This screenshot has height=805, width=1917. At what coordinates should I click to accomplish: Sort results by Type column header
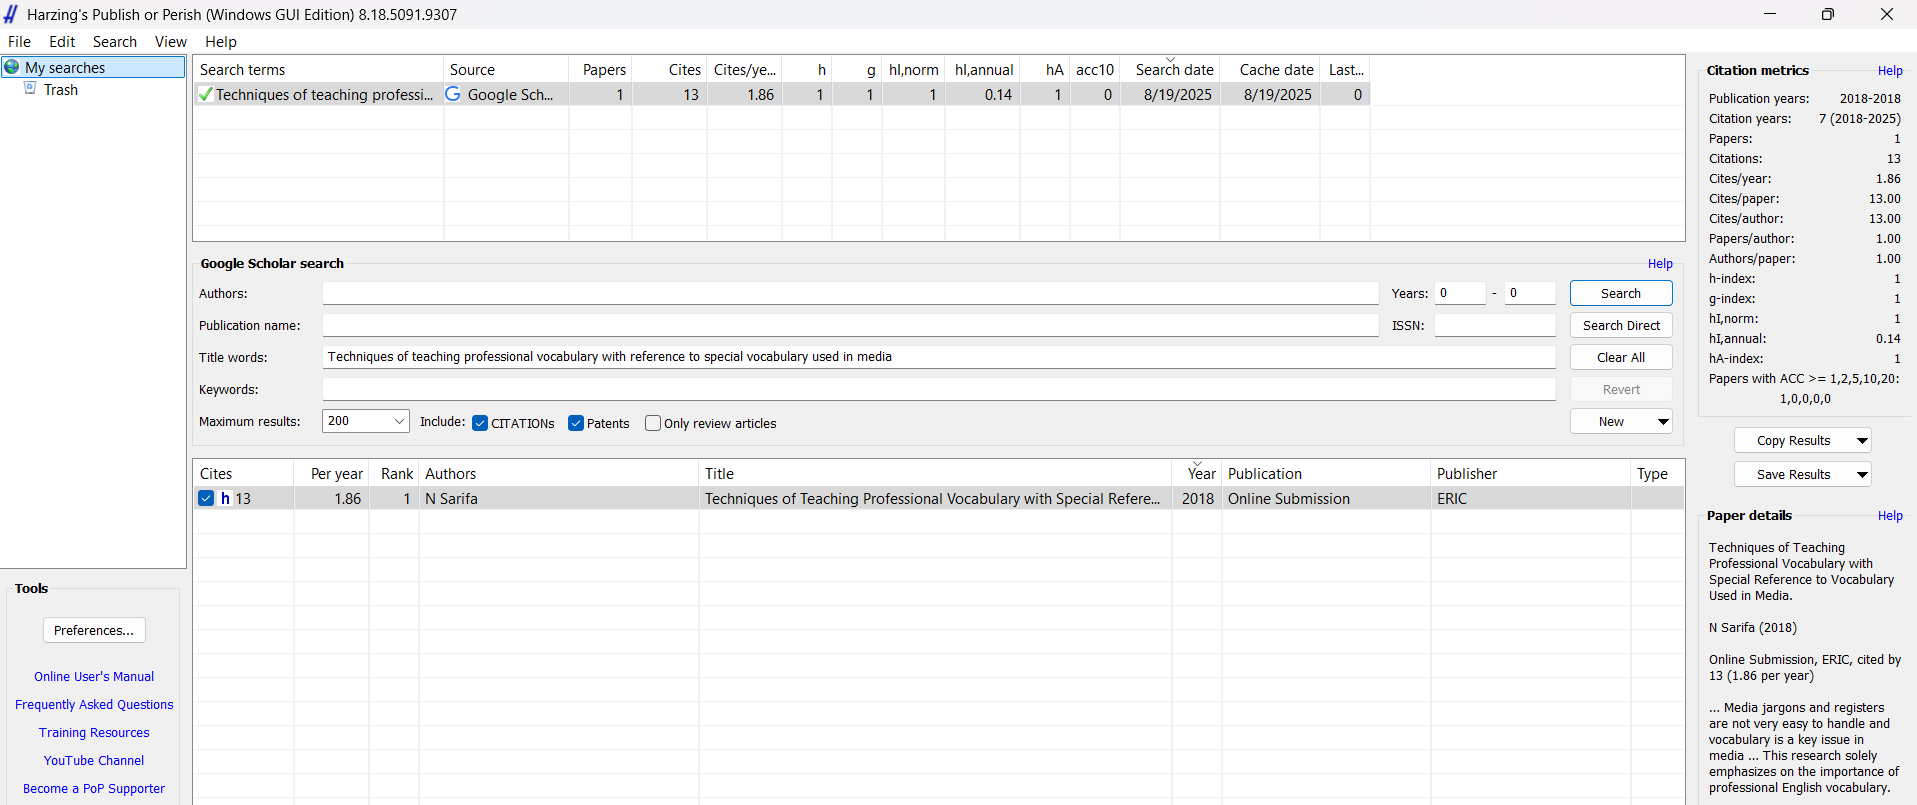click(1657, 474)
